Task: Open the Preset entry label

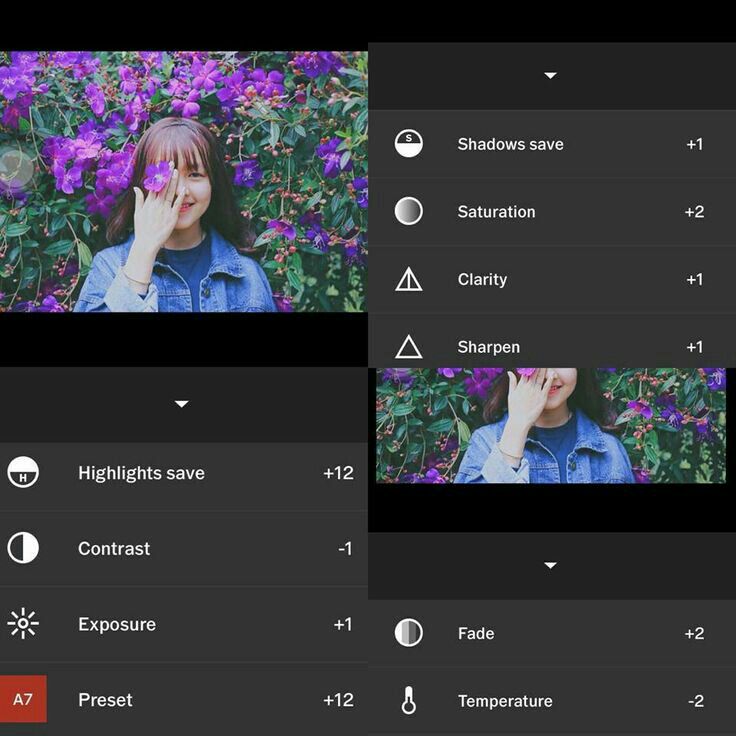Action: coord(105,700)
